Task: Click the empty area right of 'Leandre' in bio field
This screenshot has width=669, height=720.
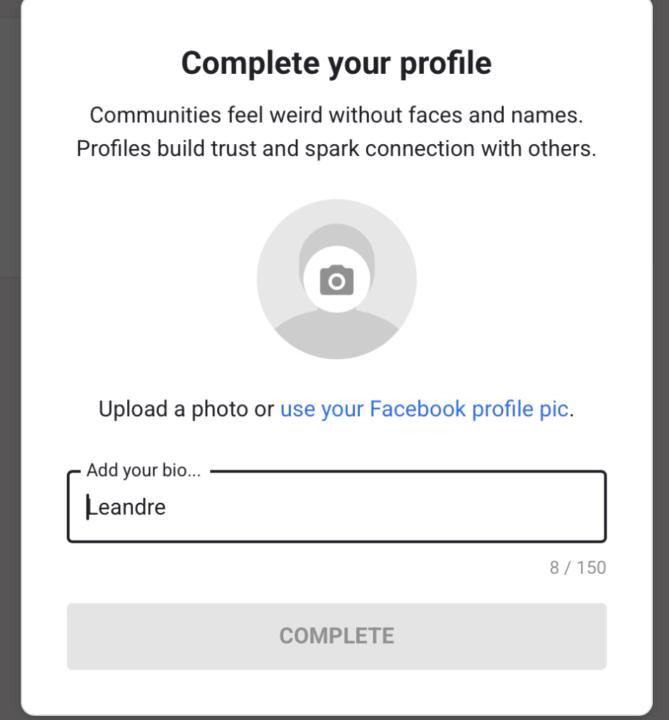Action: coord(400,507)
